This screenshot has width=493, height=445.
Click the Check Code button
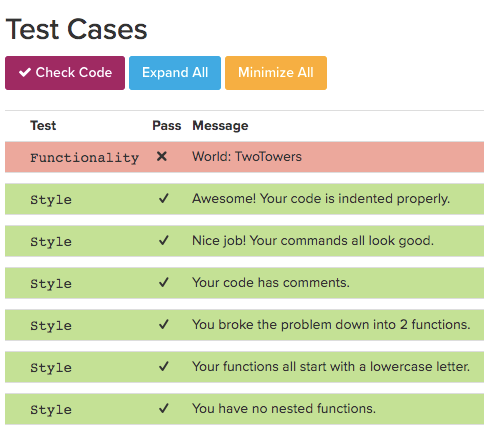click(x=65, y=73)
